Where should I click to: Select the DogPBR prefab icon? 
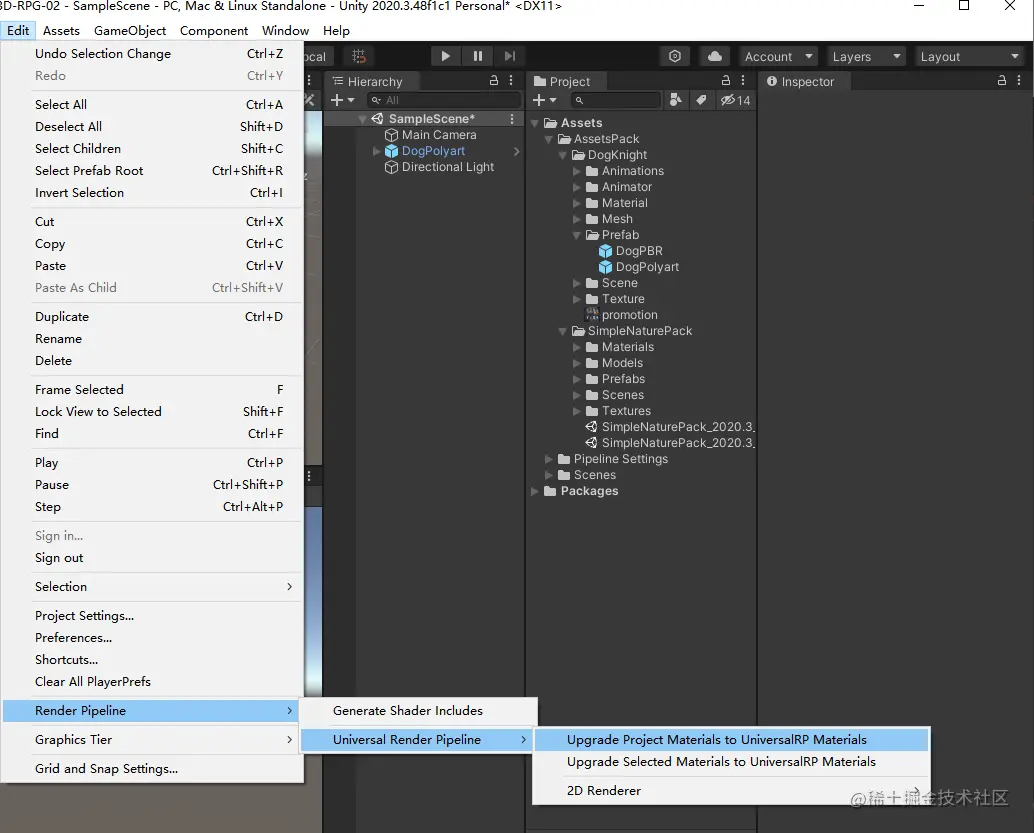605,251
